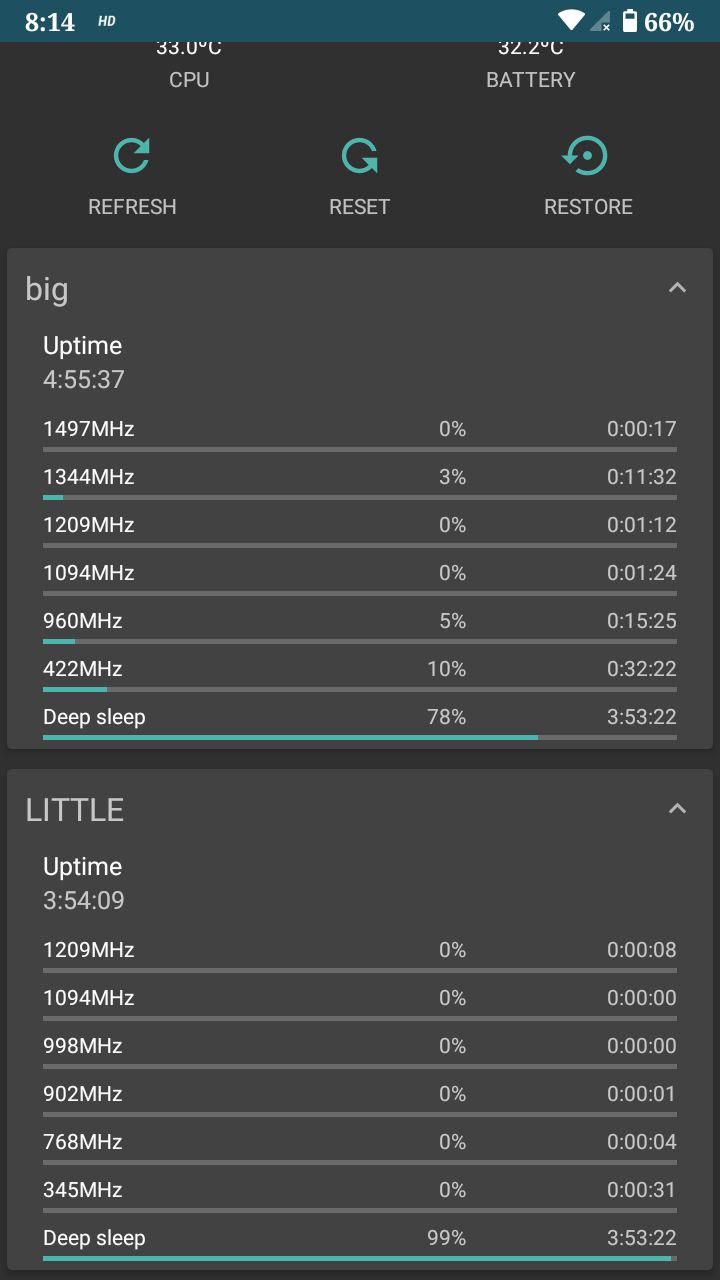This screenshot has height=1280, width=720.
Task: Select the 345MHz frequency row
Action: (360, 1192)
